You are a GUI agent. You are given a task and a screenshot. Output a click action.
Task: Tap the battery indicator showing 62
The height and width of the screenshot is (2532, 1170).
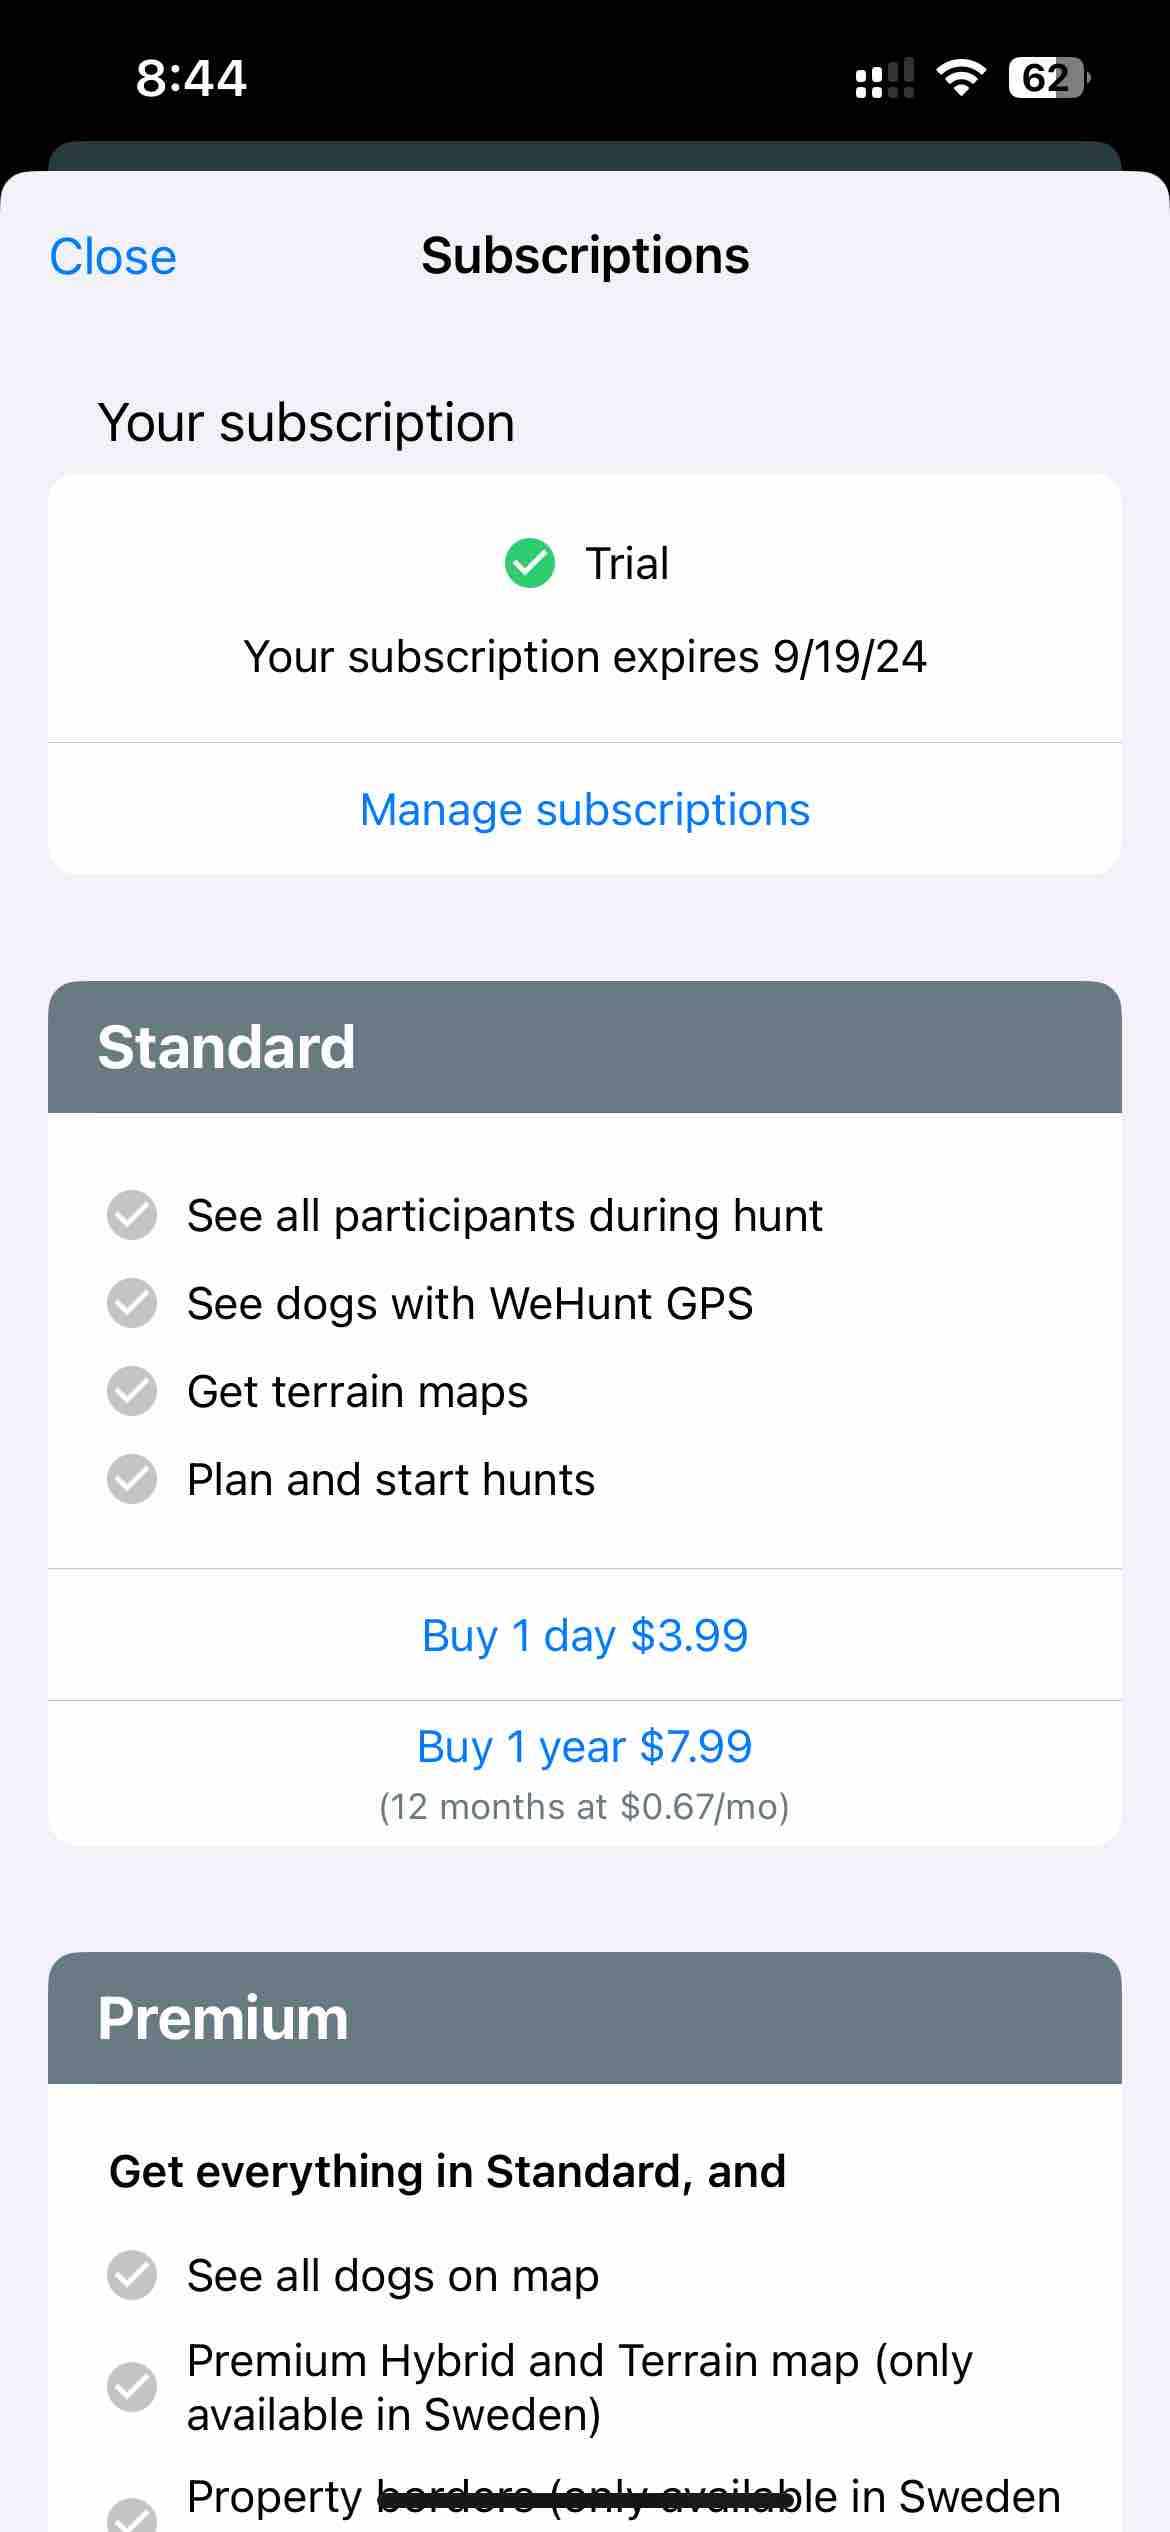pos(1049,77)
